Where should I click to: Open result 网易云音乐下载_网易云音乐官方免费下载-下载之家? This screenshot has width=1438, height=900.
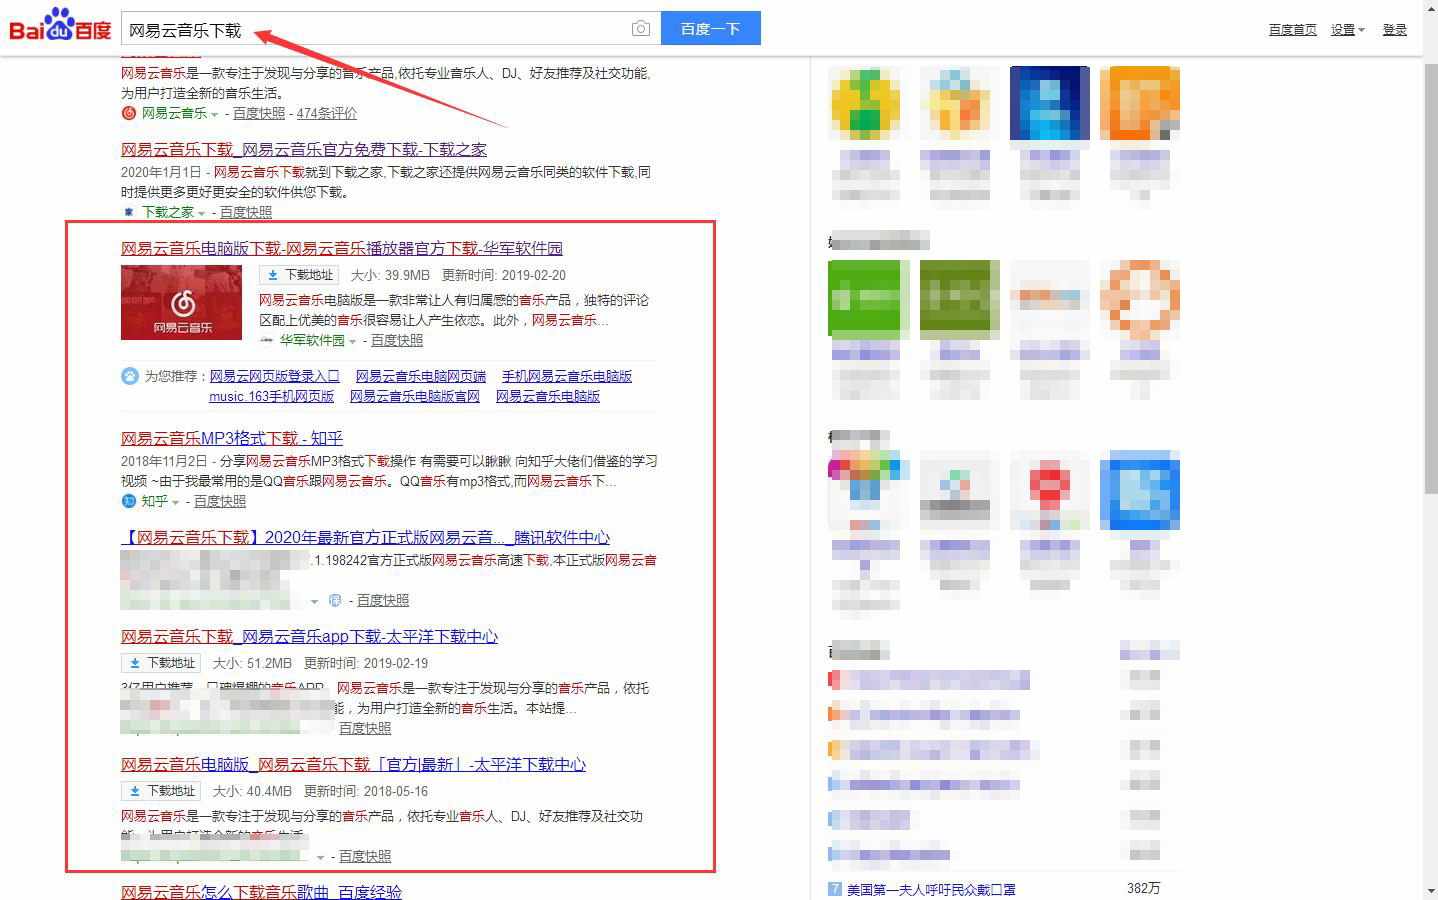coord(304,149)
